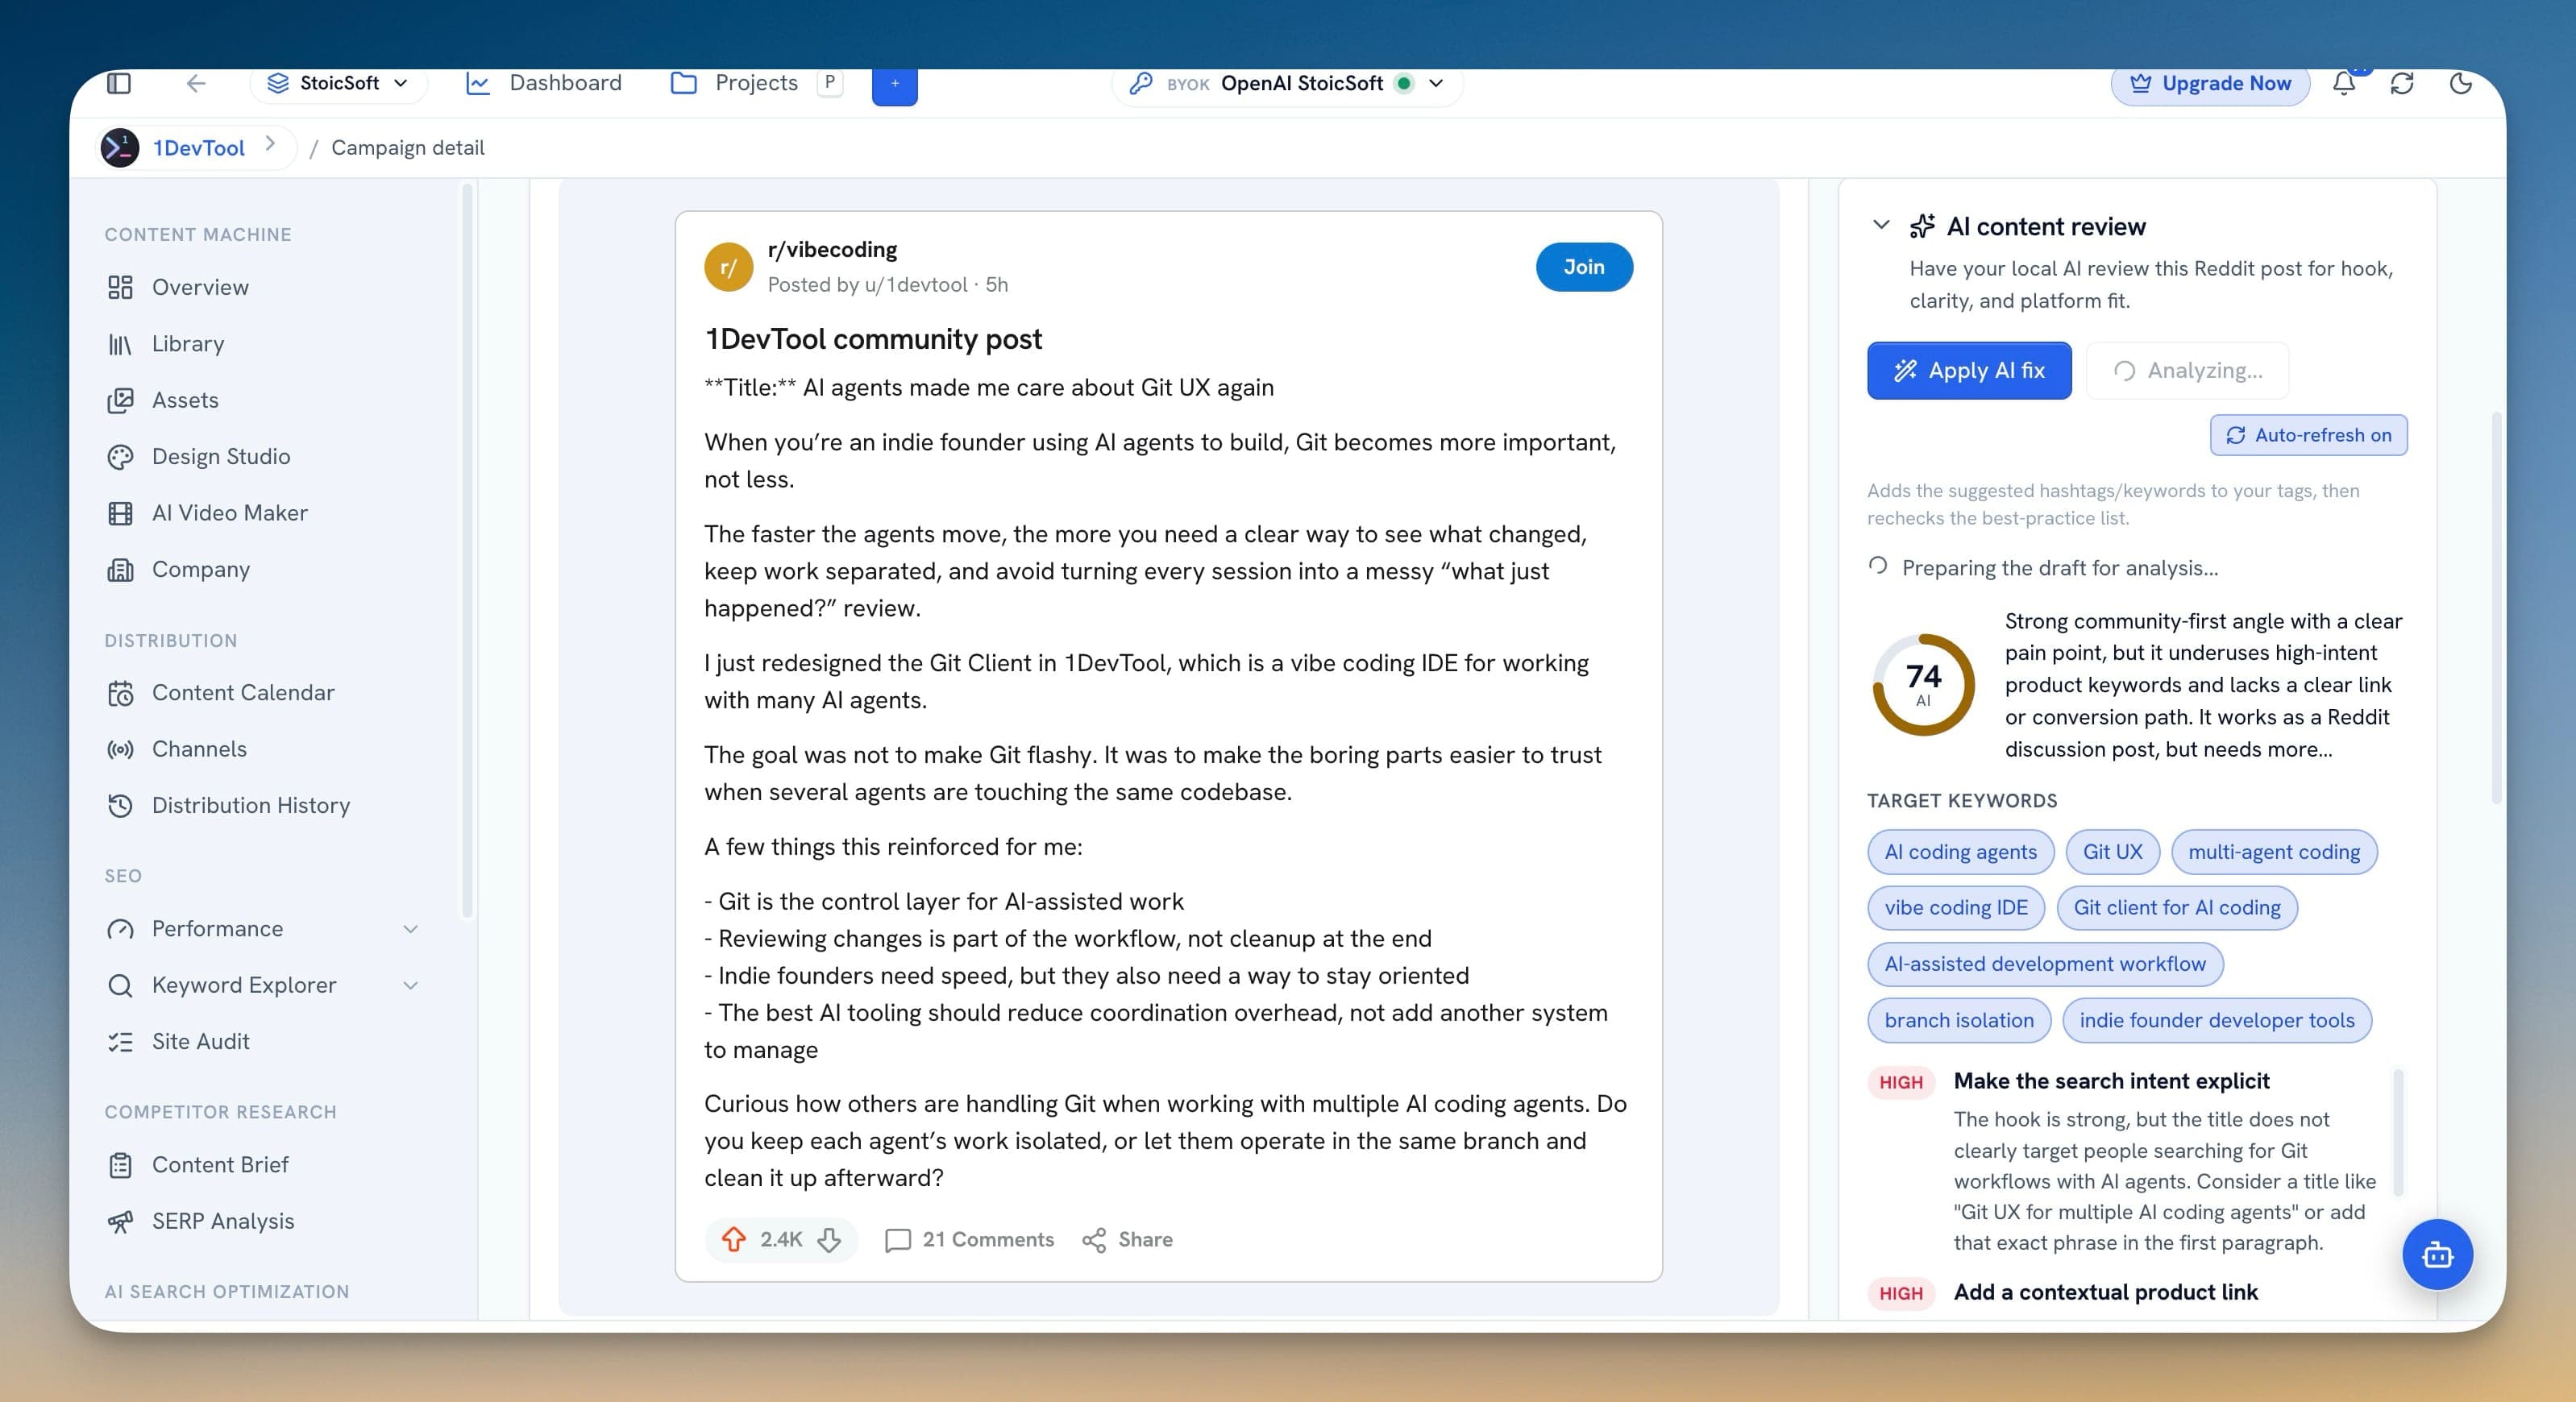Upvote the Reddit post preview

pyautogui.click(x=734, y=1239)
